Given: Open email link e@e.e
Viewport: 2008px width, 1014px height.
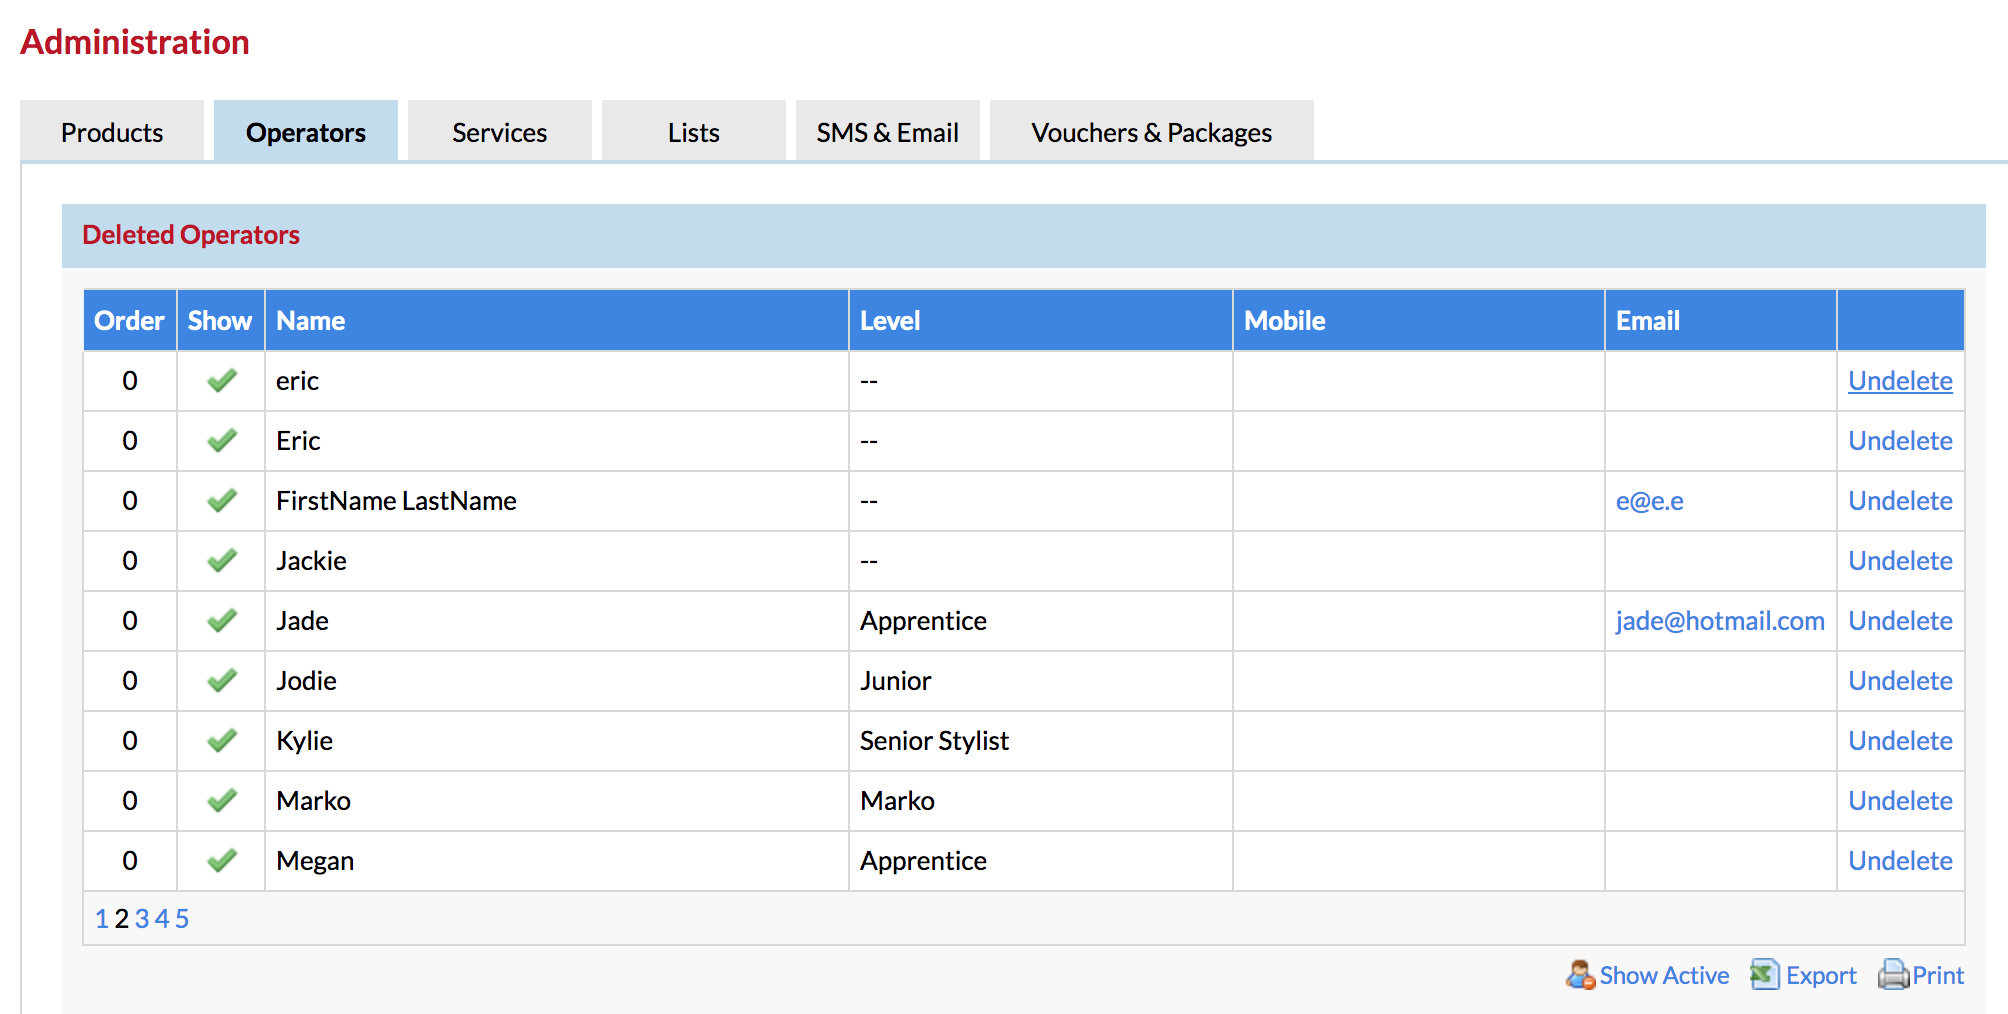Looking at the screenshot, I should 1650,501.
